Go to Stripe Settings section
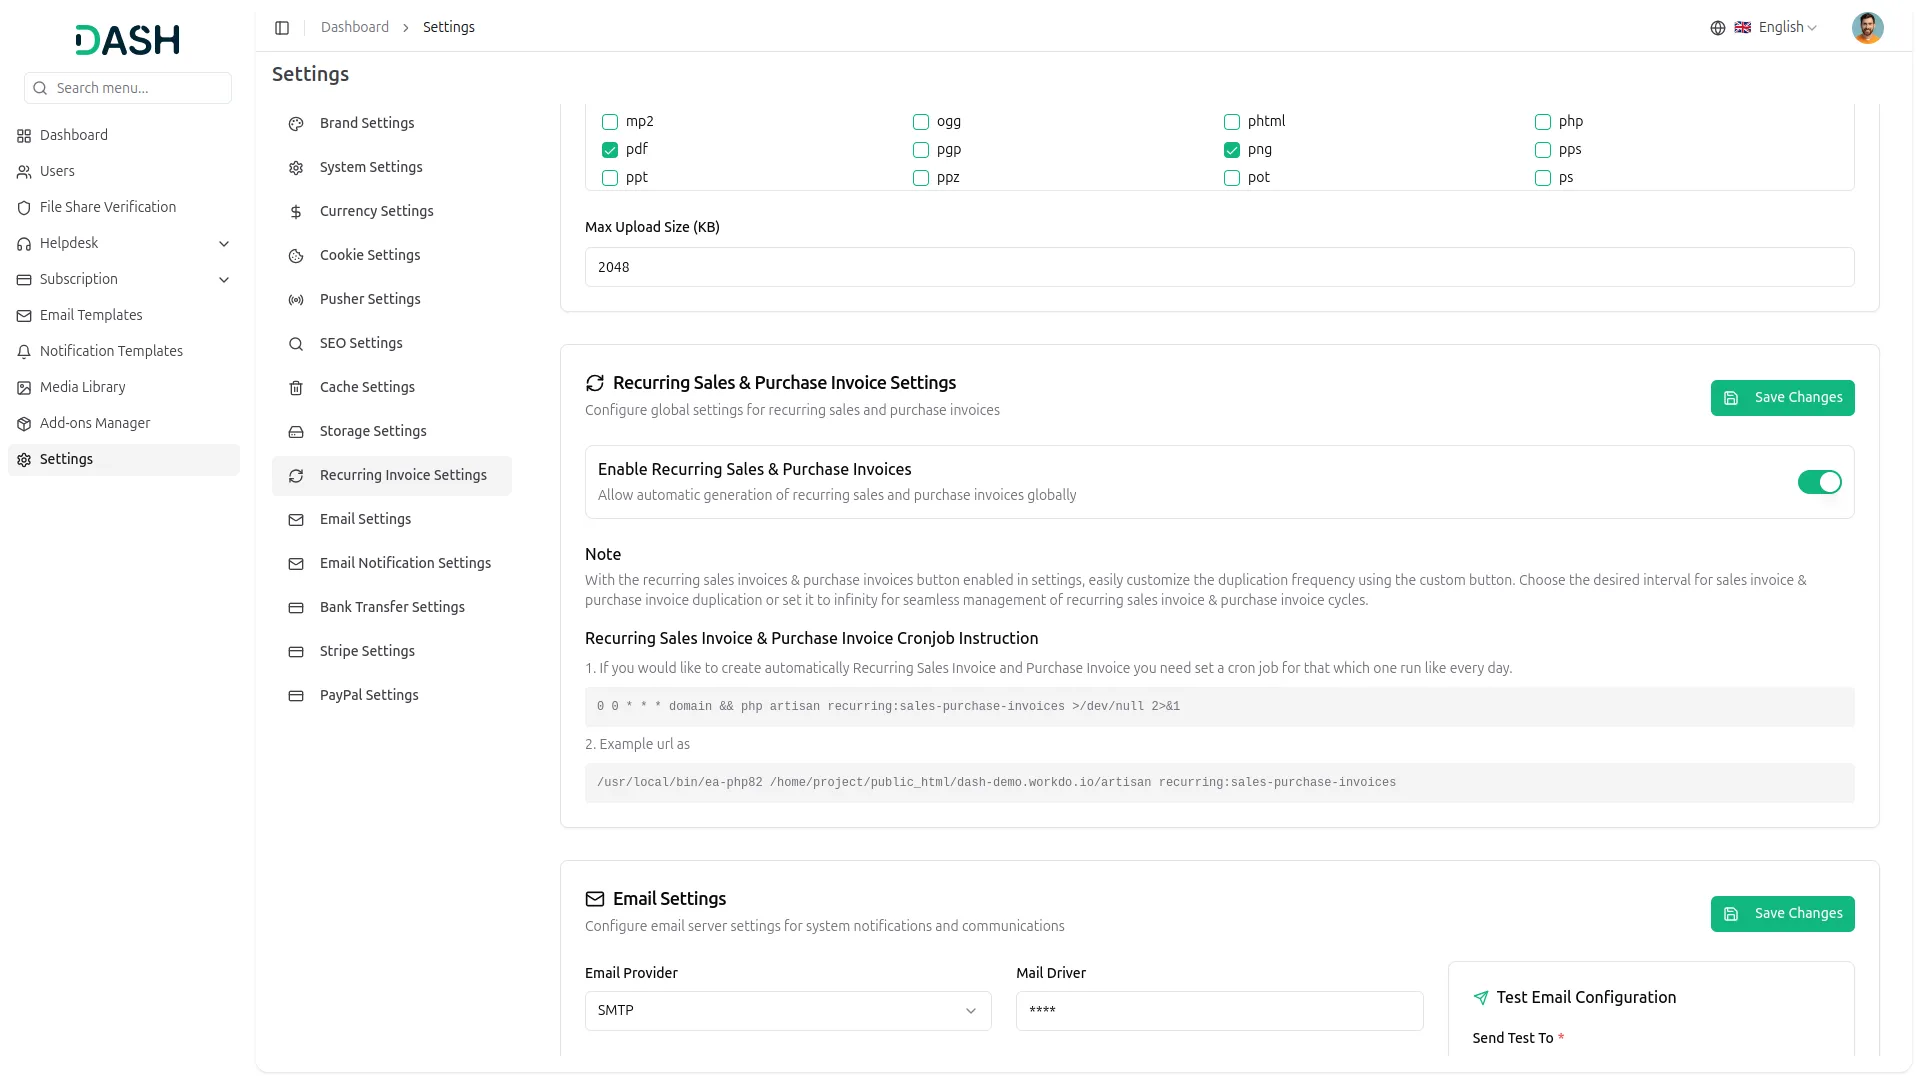Screen dimensions: 1920x1080 tap(367, 651)
